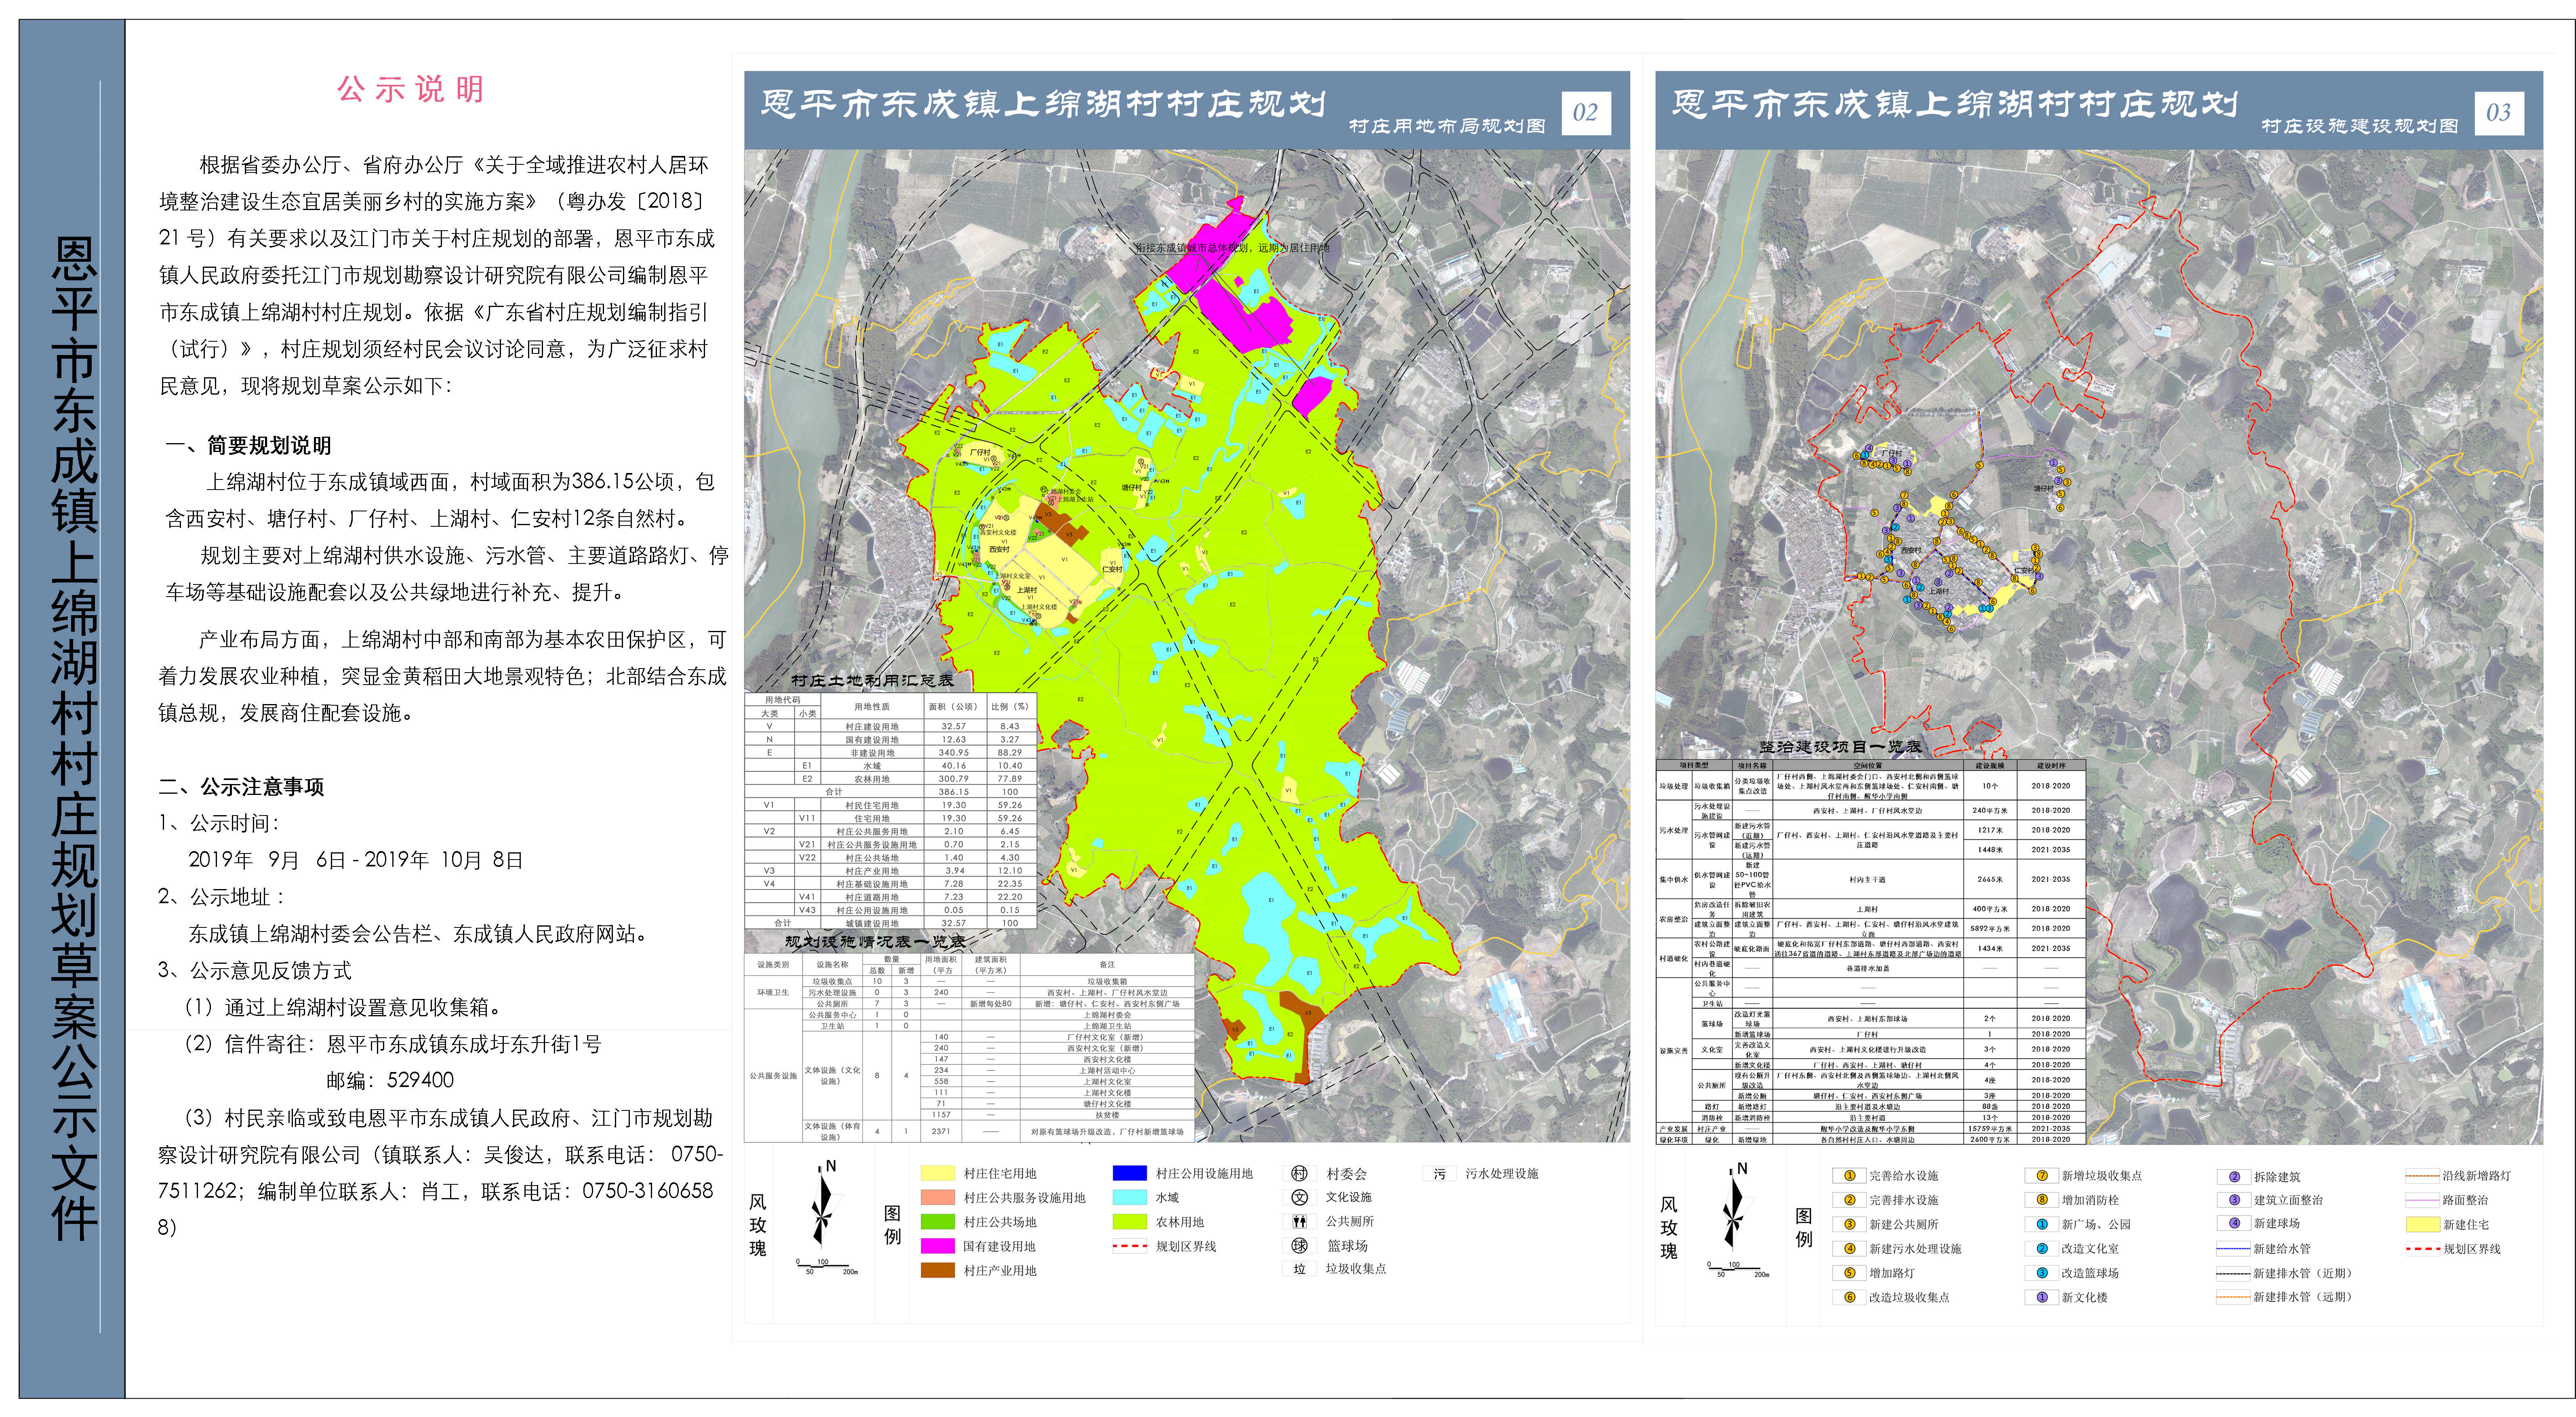
Task: Click the 新建排水管（远期） orange line sample
Action: 2233,1298
